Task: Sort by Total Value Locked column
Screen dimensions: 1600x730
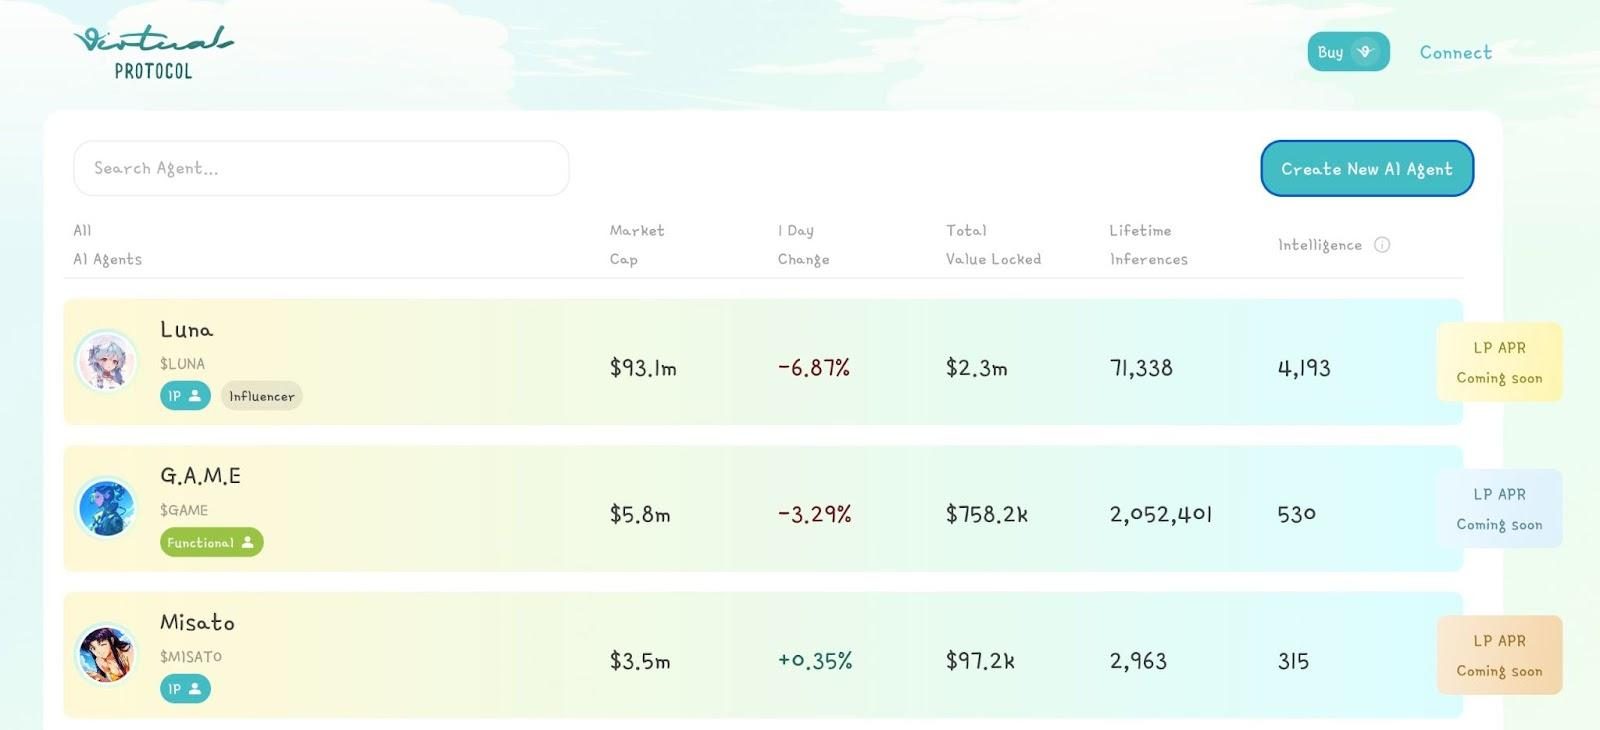Action: (x=993, y=244)
